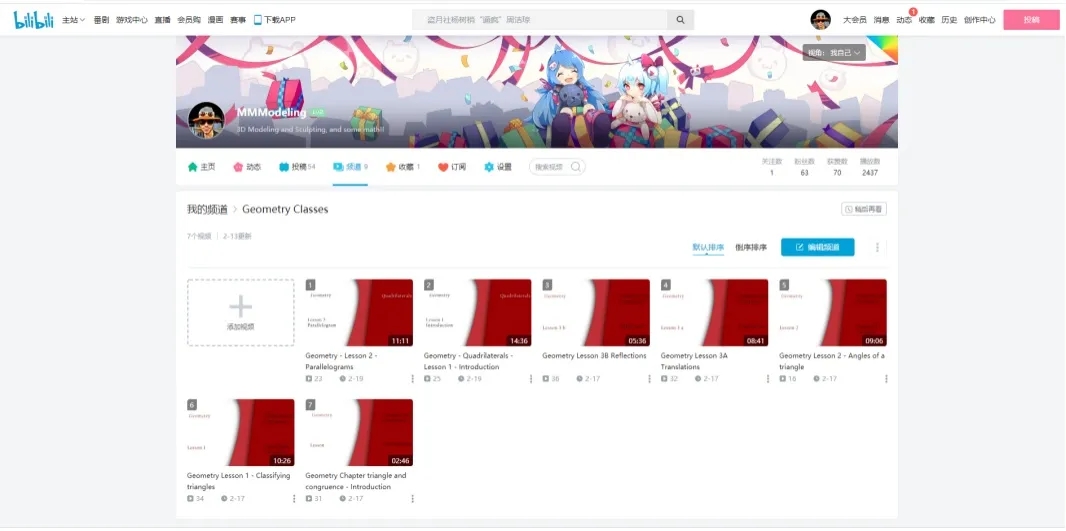Focus the top search input field

pyautogui.click(x=540, y=20)
